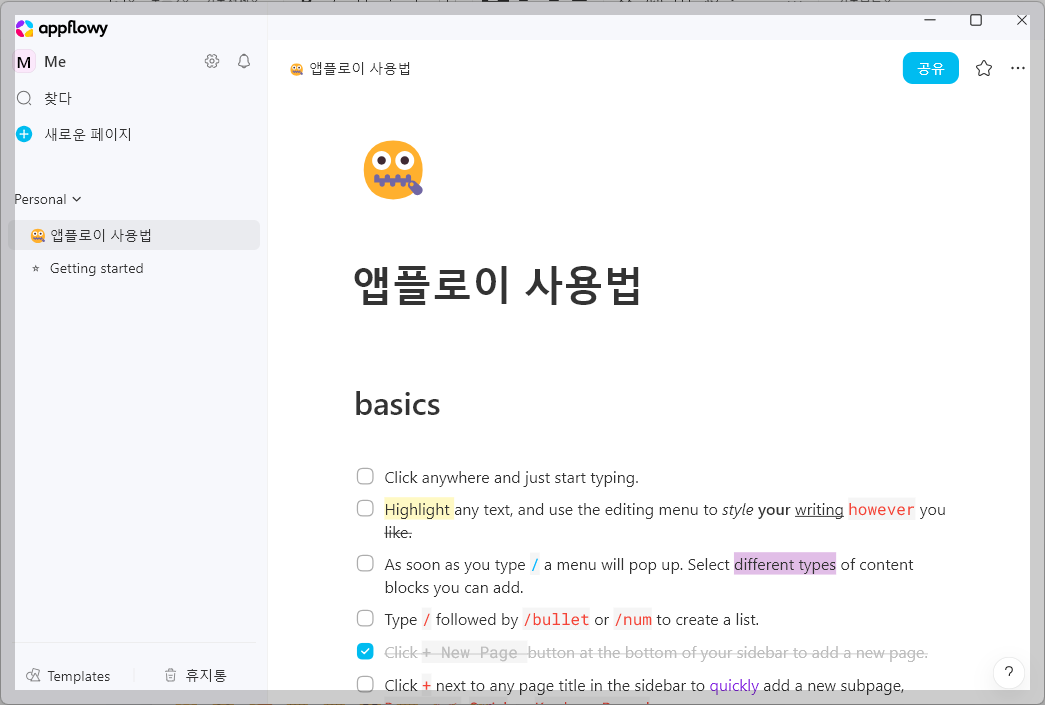Screen dimensions: 1045x705
Task: Click the italic word 'style'
Action: (738, 510)
